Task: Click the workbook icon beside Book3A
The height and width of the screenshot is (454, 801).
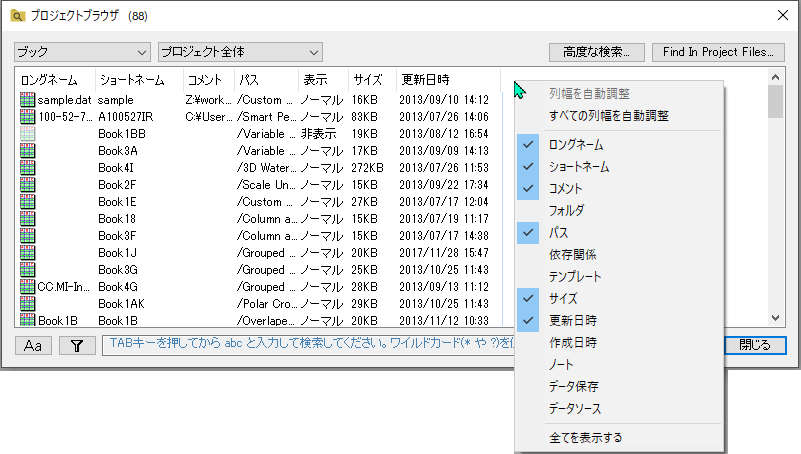Action: coord(28,151)
